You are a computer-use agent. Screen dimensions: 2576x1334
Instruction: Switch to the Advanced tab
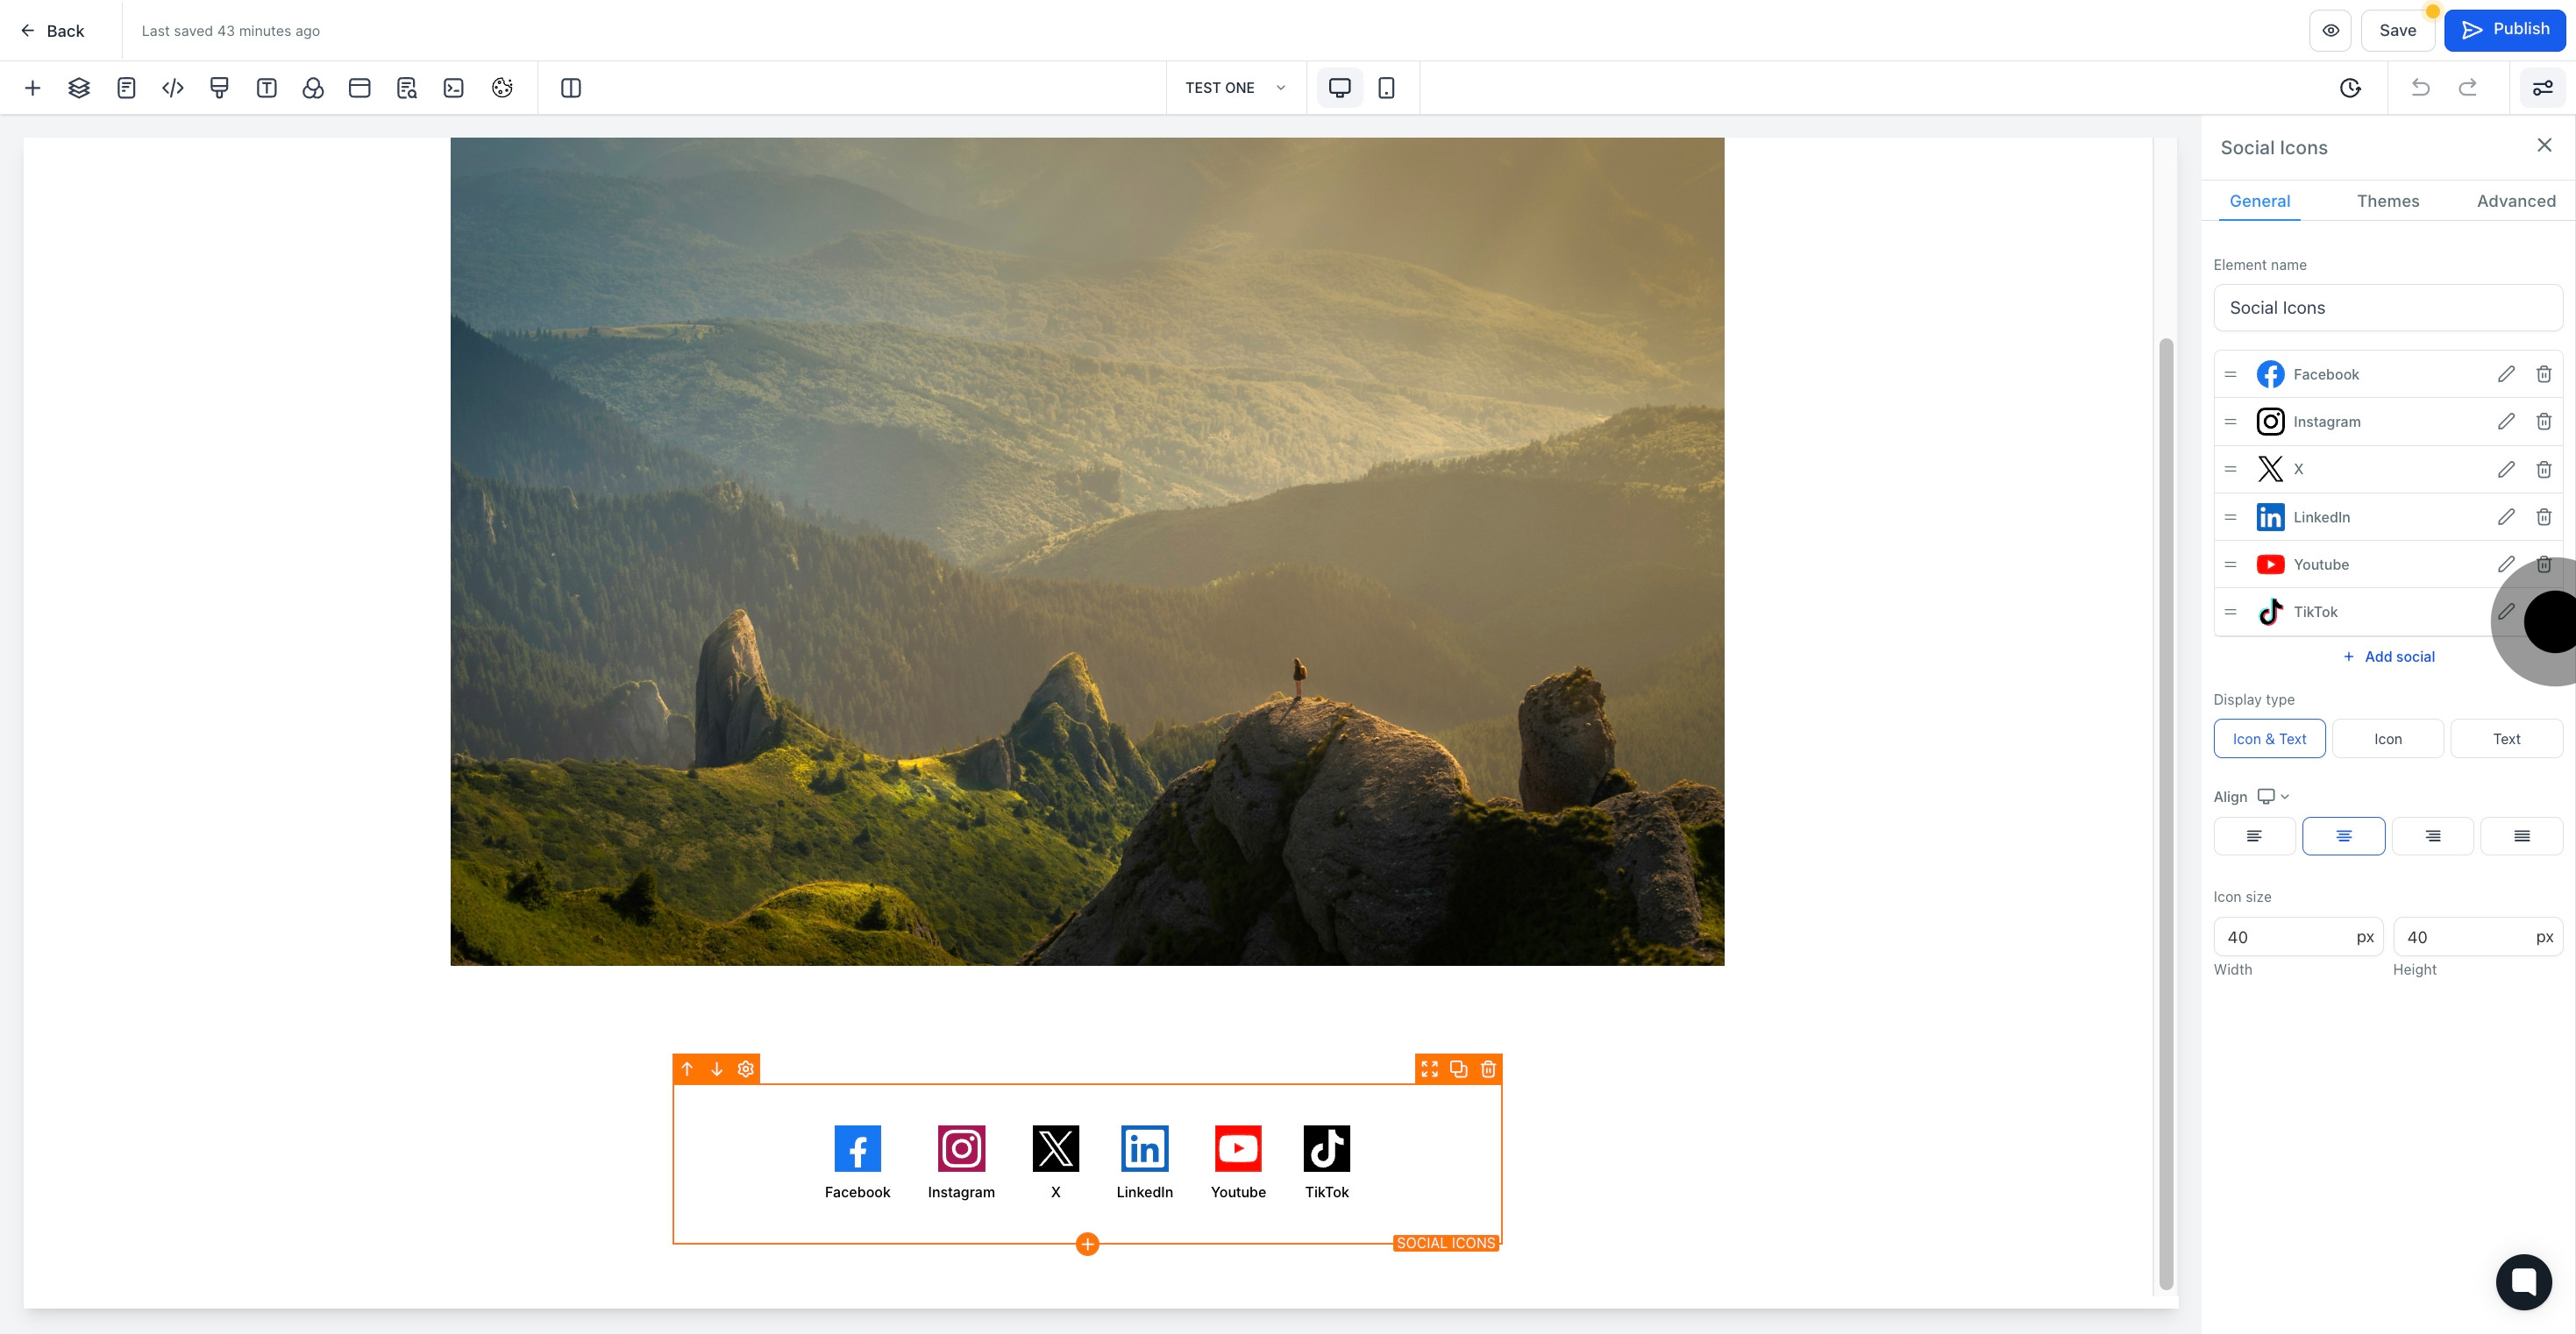[x=2516, y=201]
